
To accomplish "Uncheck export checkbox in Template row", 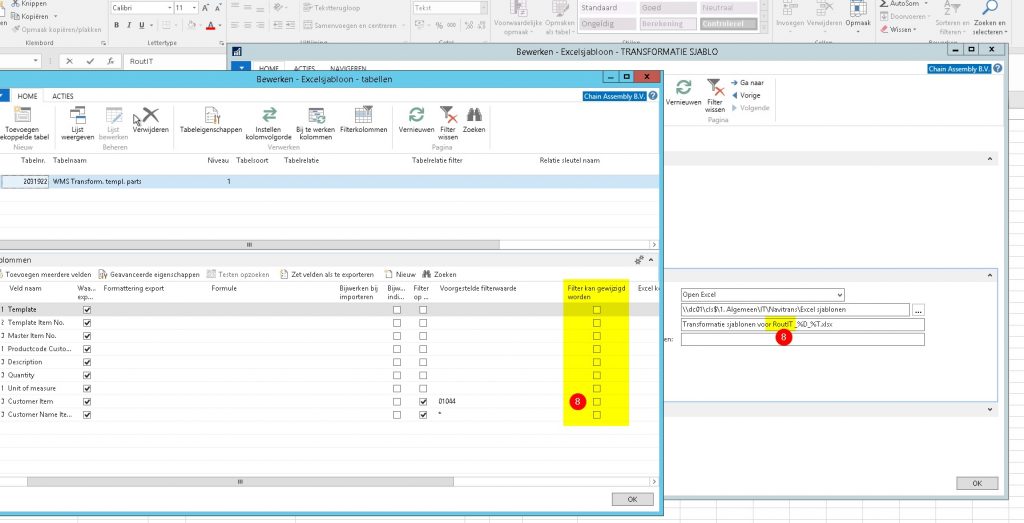I will (x=88, y=309).
